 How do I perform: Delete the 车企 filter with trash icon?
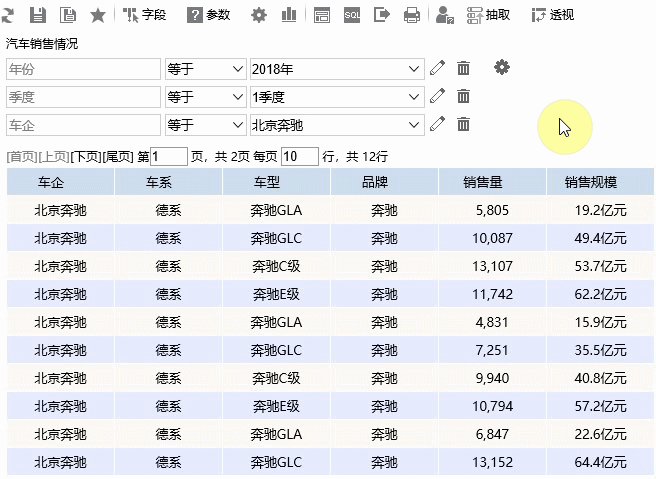click(463, 124)
